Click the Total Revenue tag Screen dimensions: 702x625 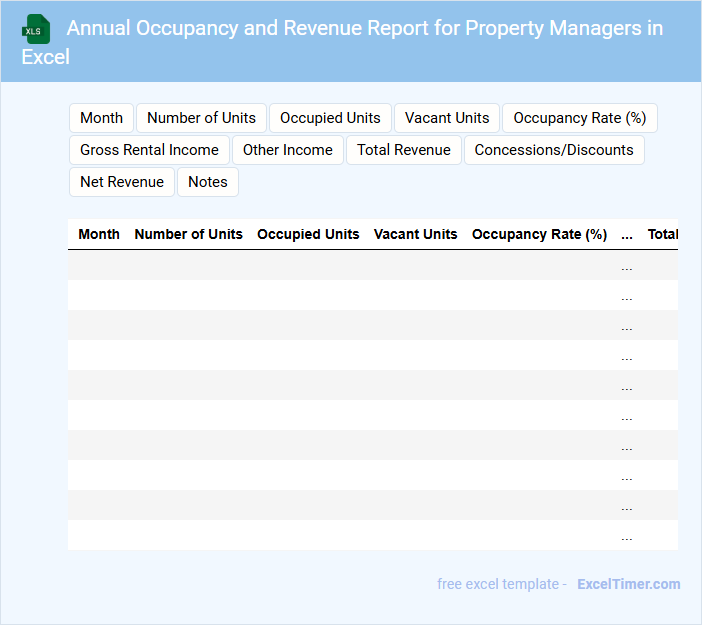pos(403,150)
